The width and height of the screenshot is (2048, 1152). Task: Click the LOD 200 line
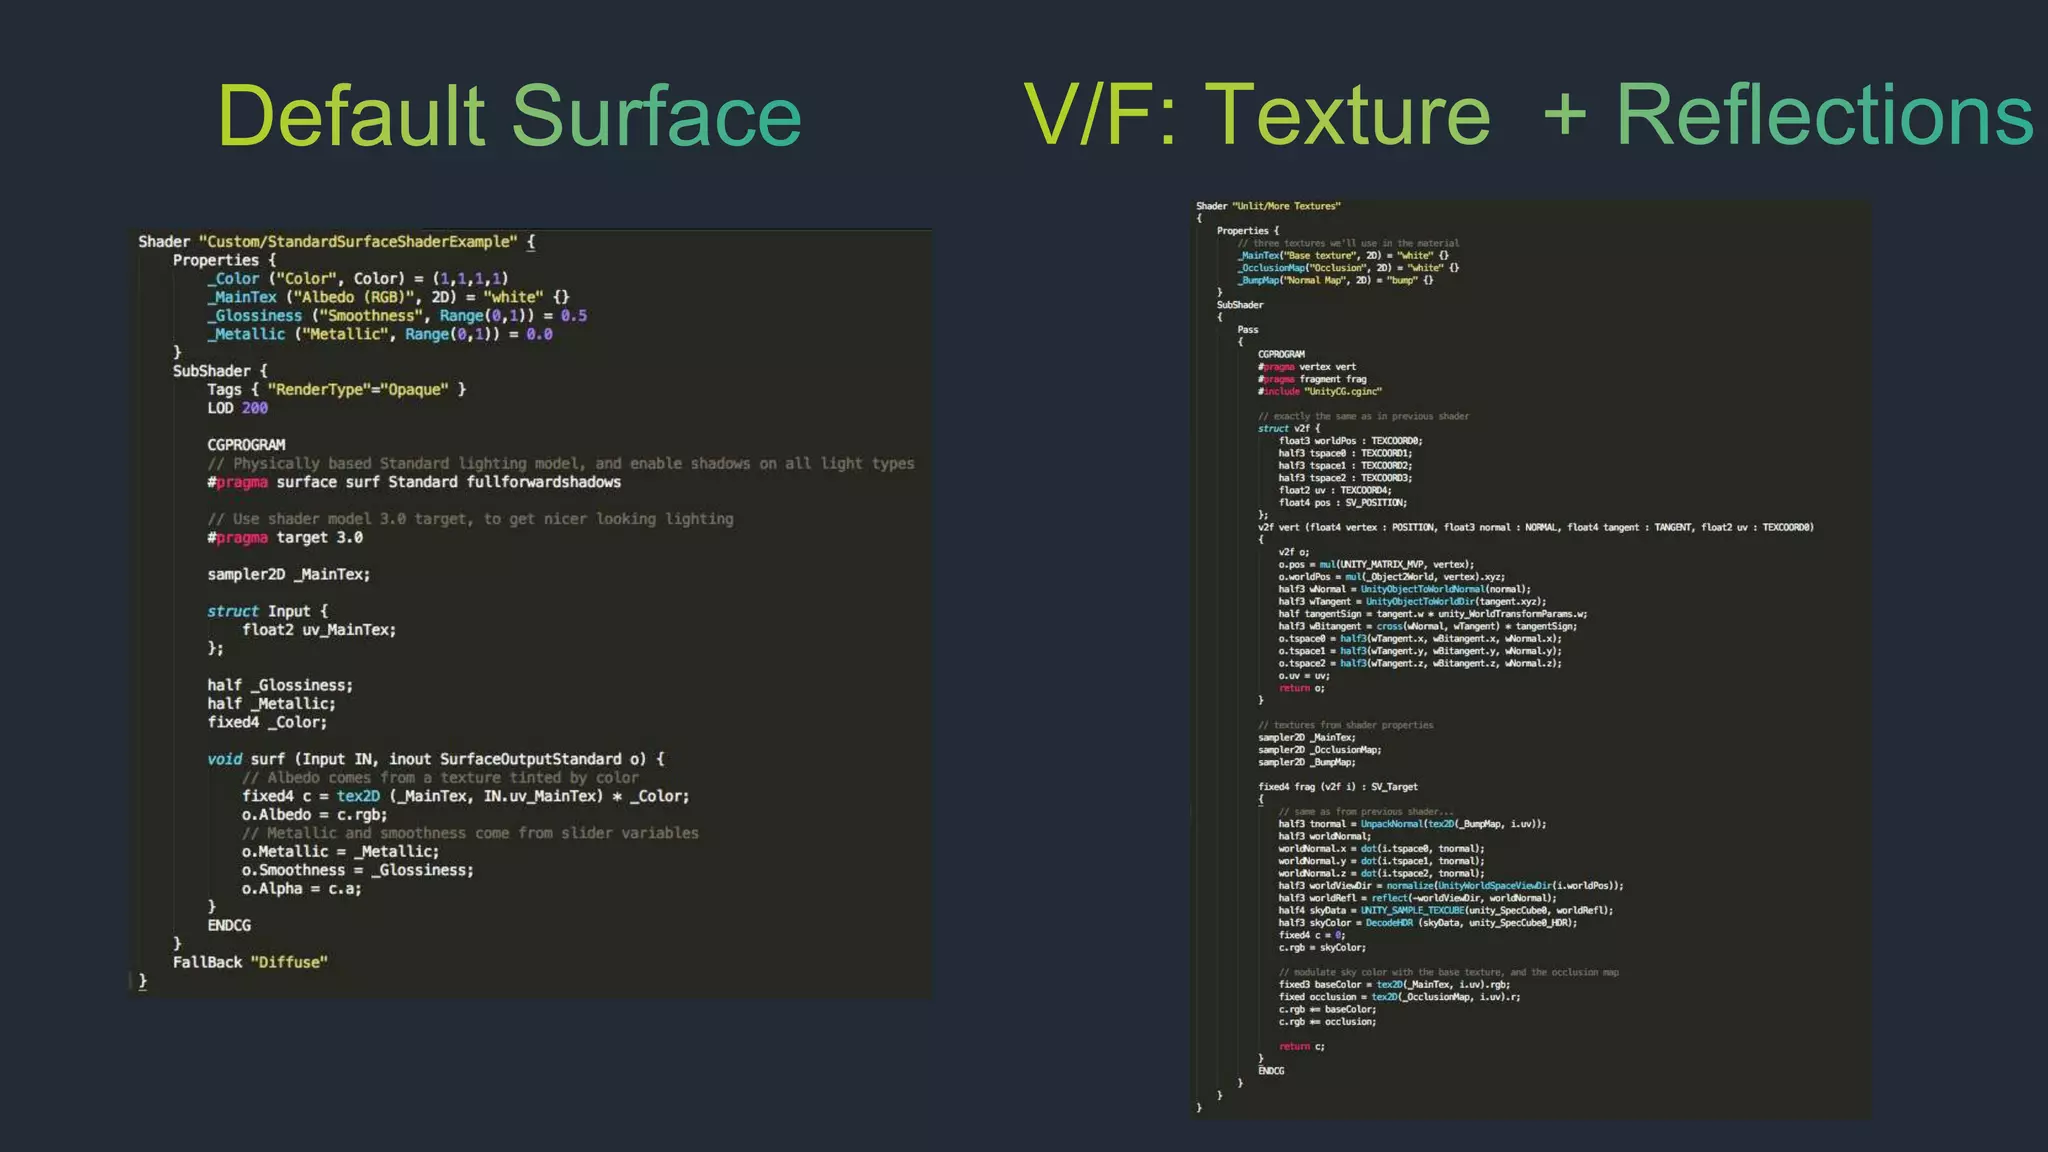(237, 408)
